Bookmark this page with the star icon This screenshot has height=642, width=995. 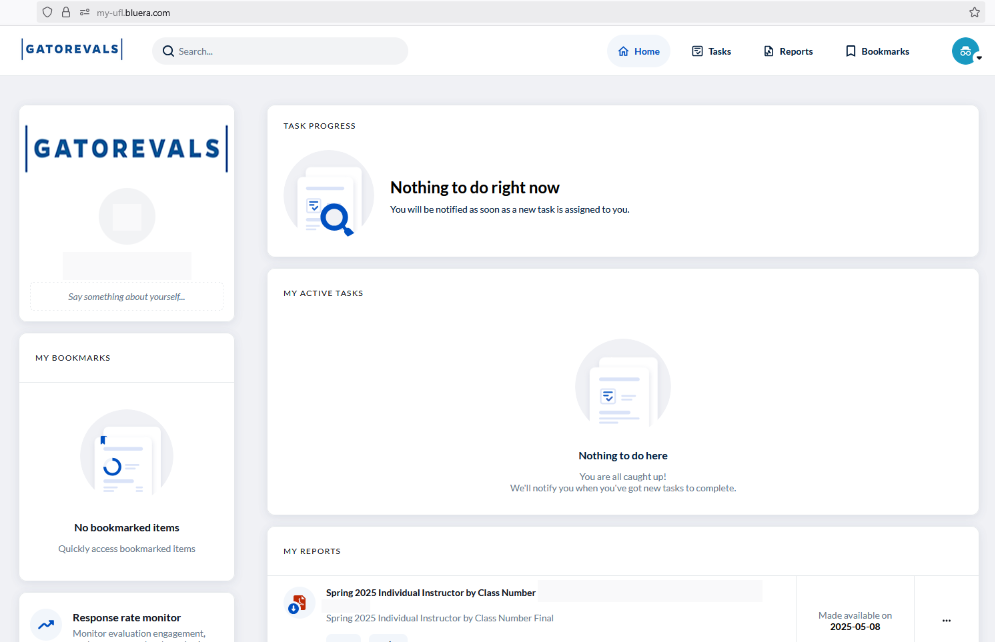(x=975, y=12)
